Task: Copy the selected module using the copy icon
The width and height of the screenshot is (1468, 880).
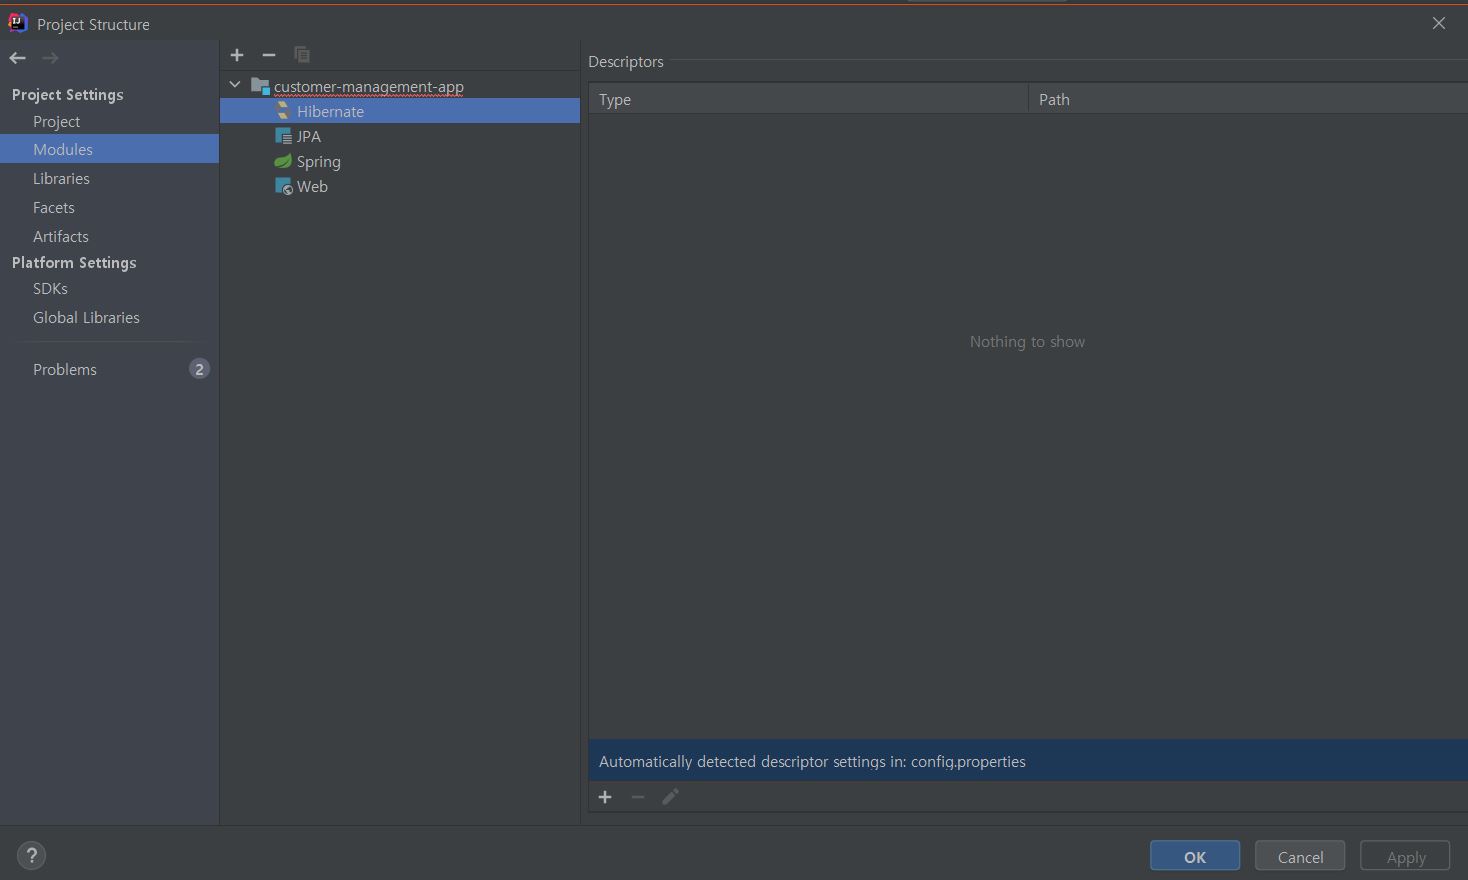Action: 302,55
